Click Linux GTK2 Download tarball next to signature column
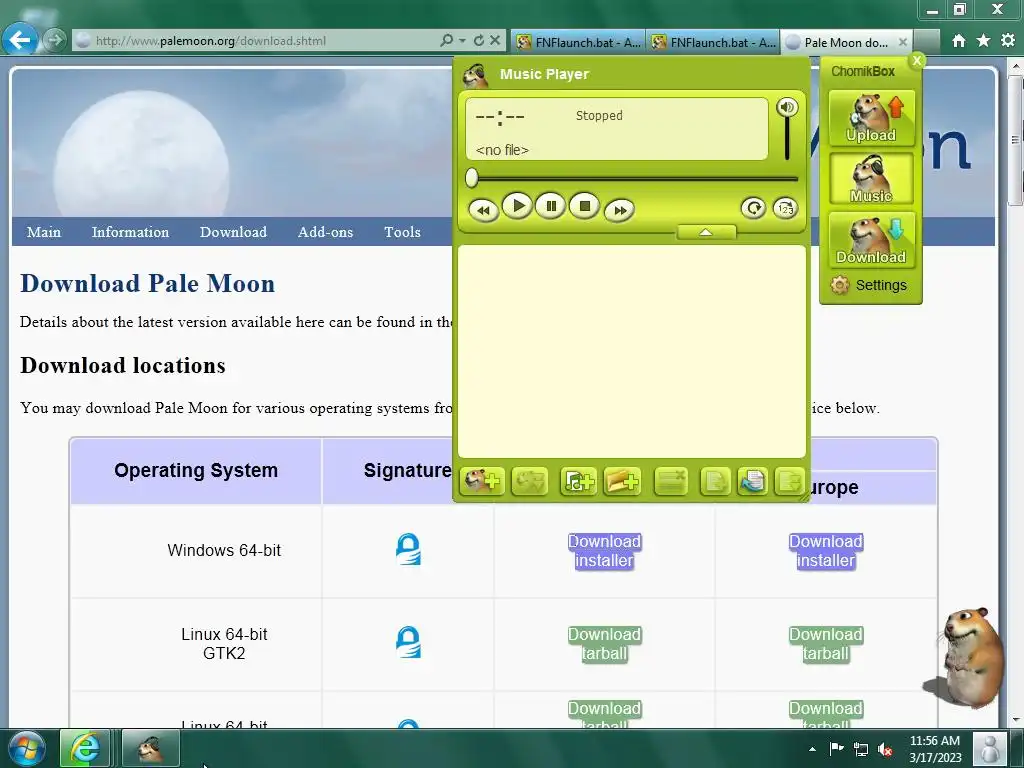 click(x=604, y=644)
